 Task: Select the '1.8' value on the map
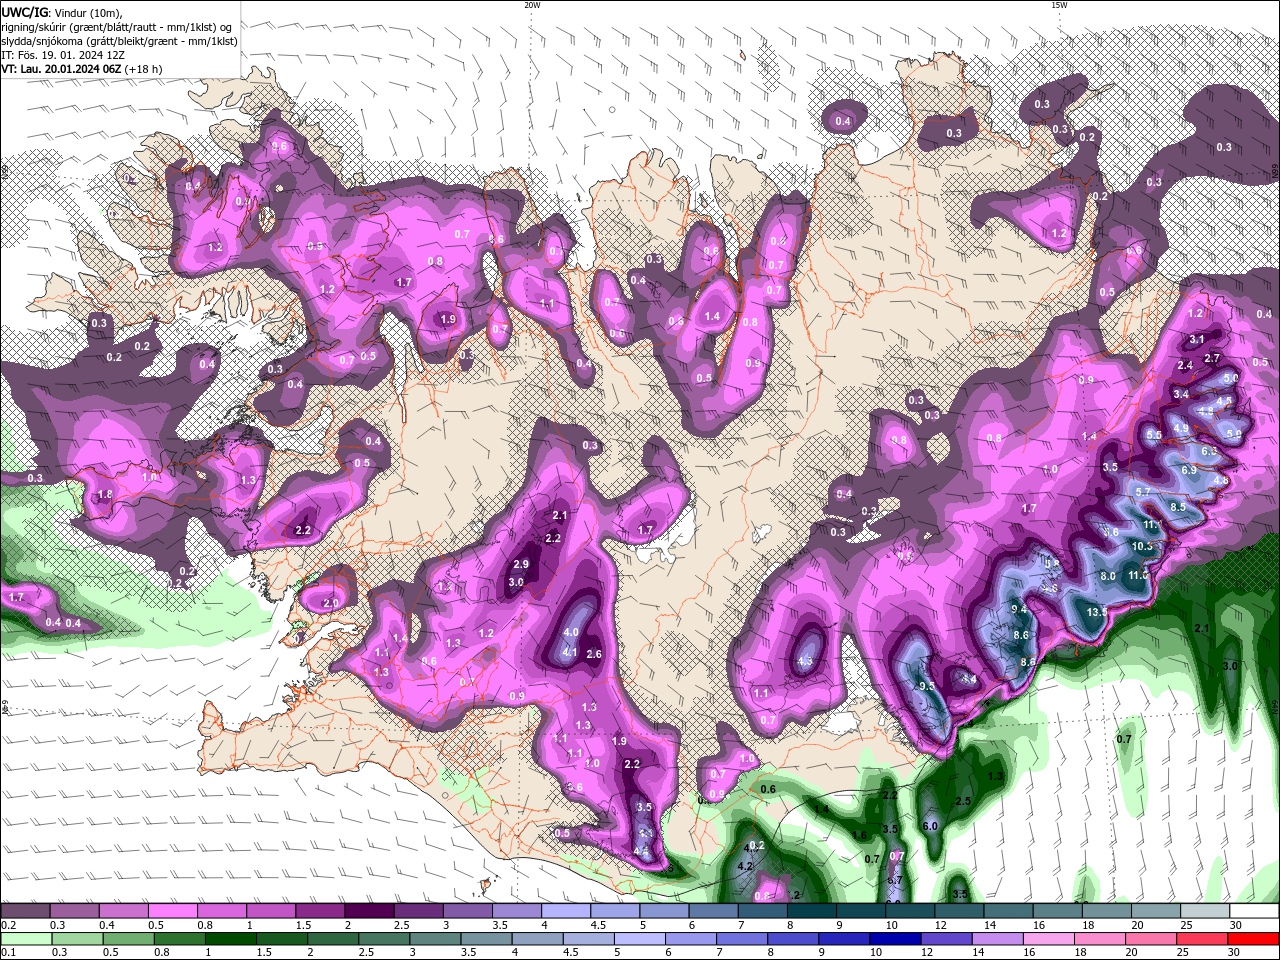click(104, 494)
